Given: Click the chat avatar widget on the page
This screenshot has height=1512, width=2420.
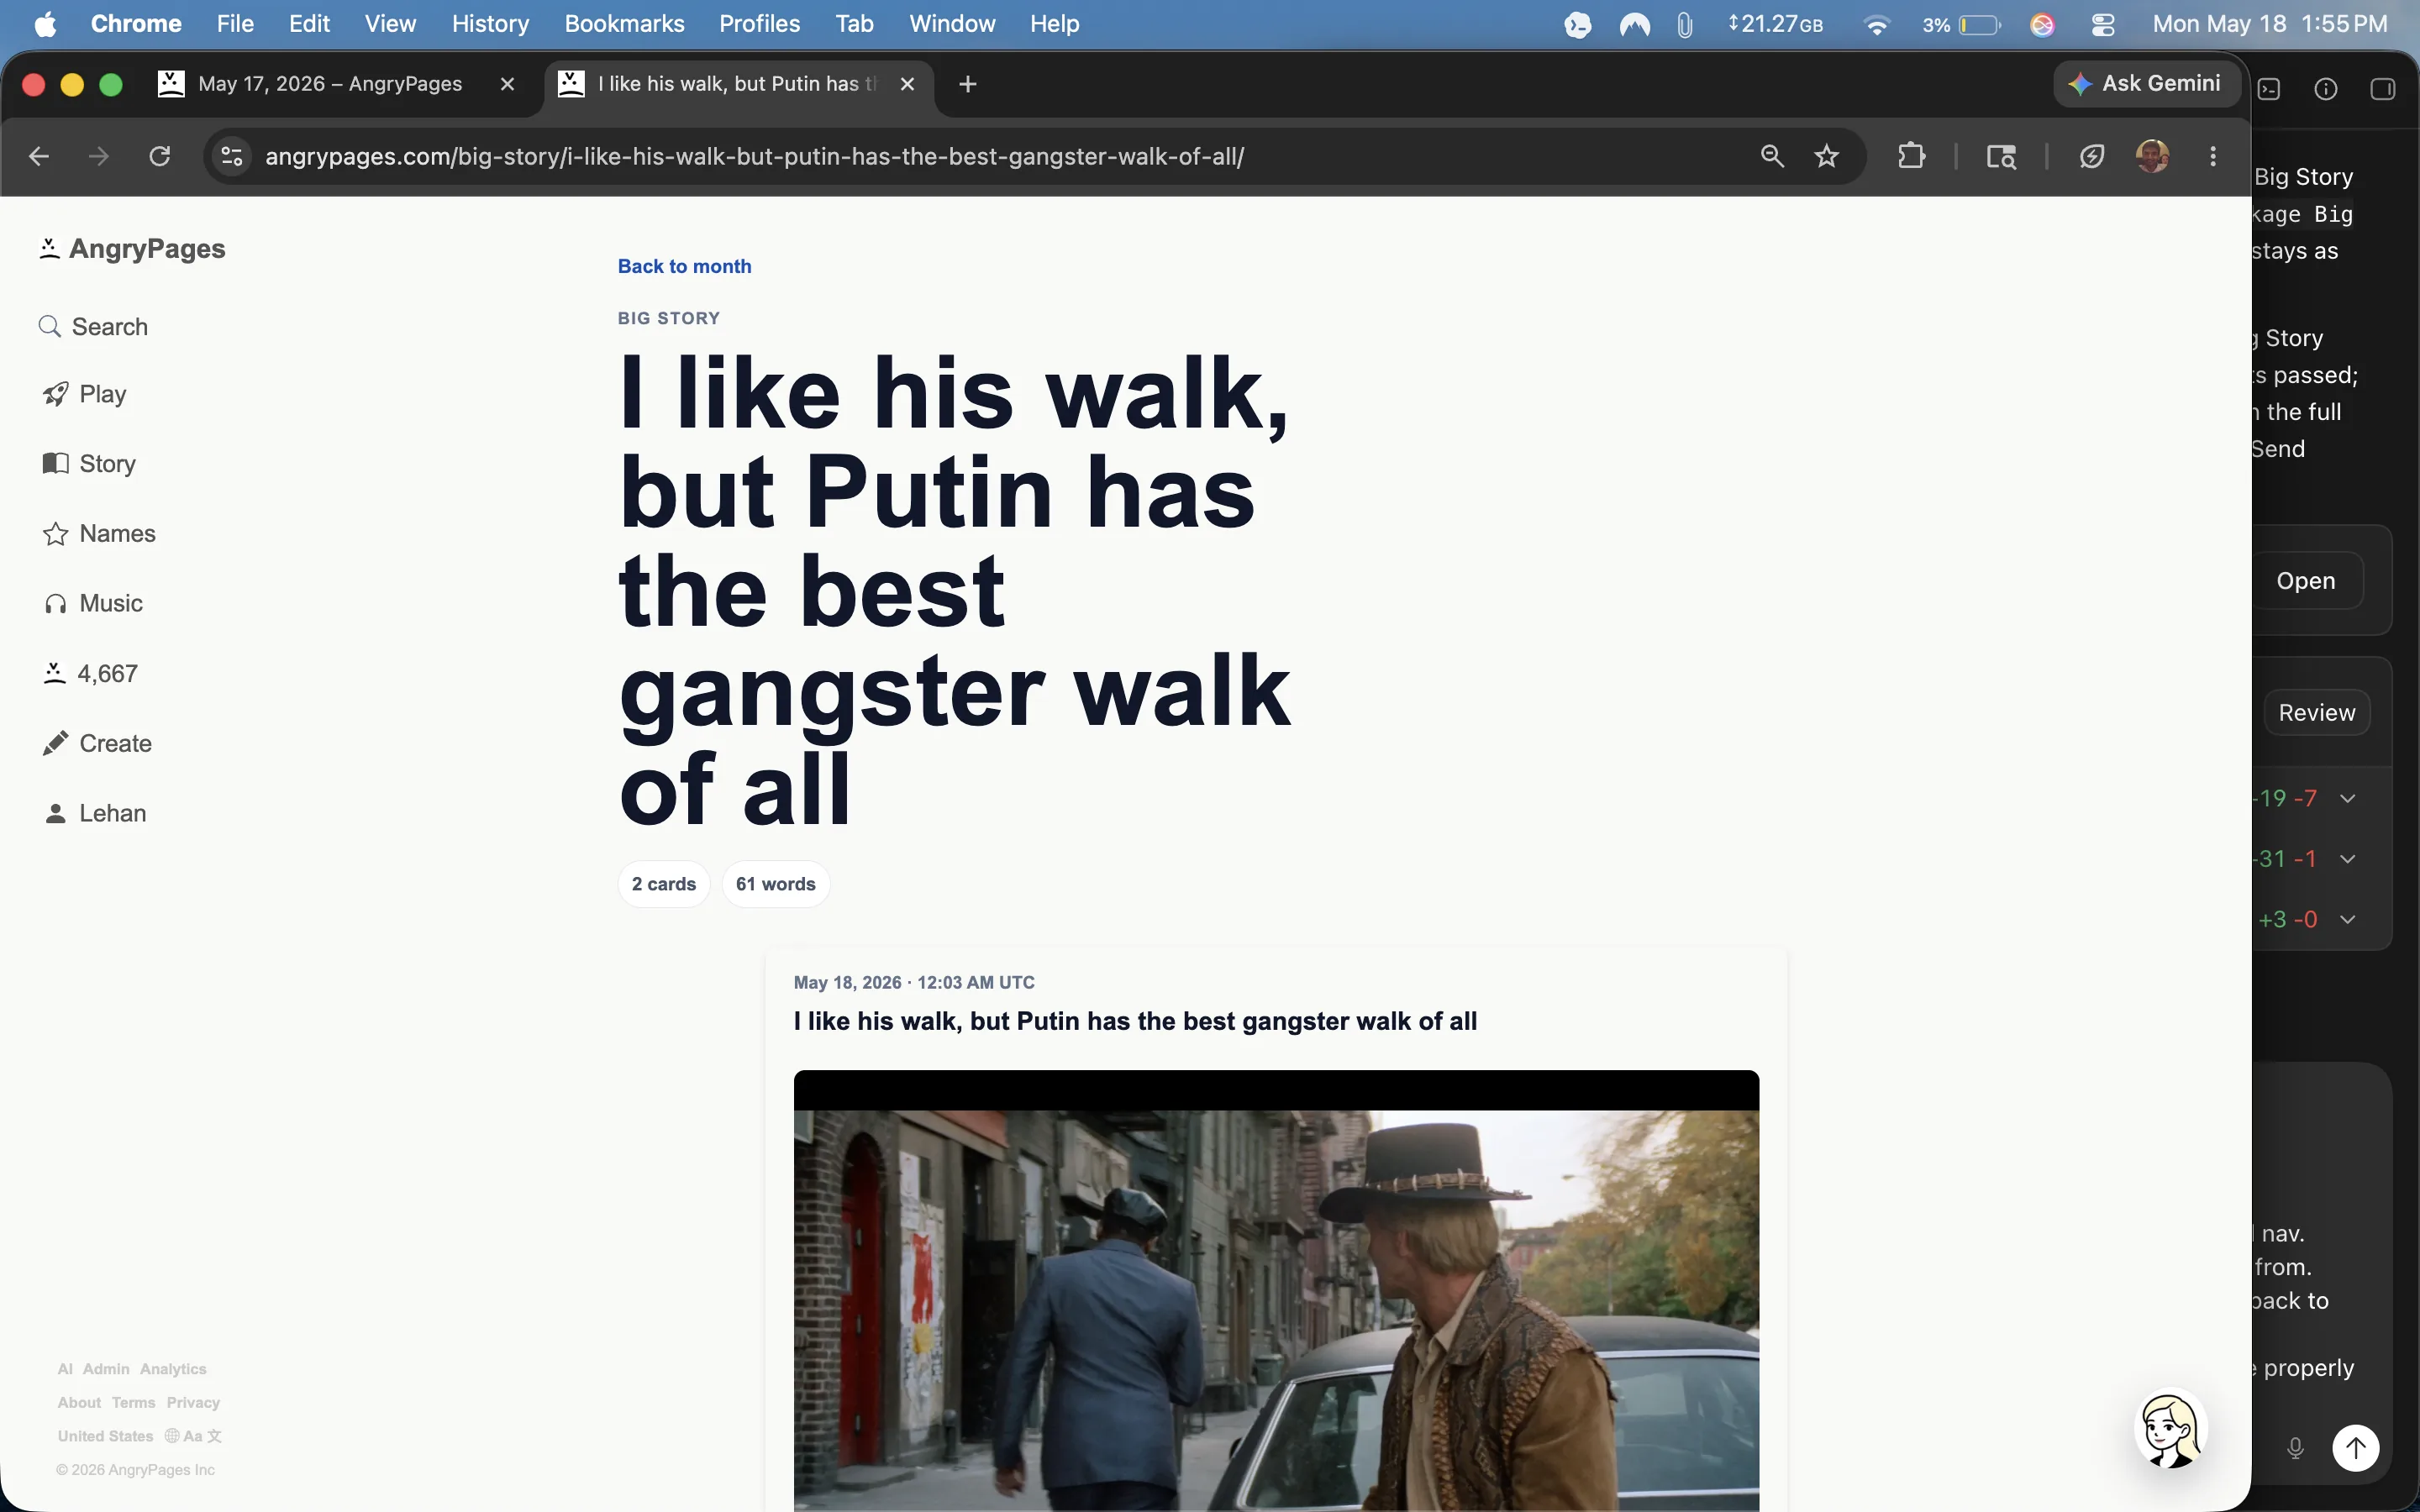Looking at the screenshot, I should pos(2171,1428).
